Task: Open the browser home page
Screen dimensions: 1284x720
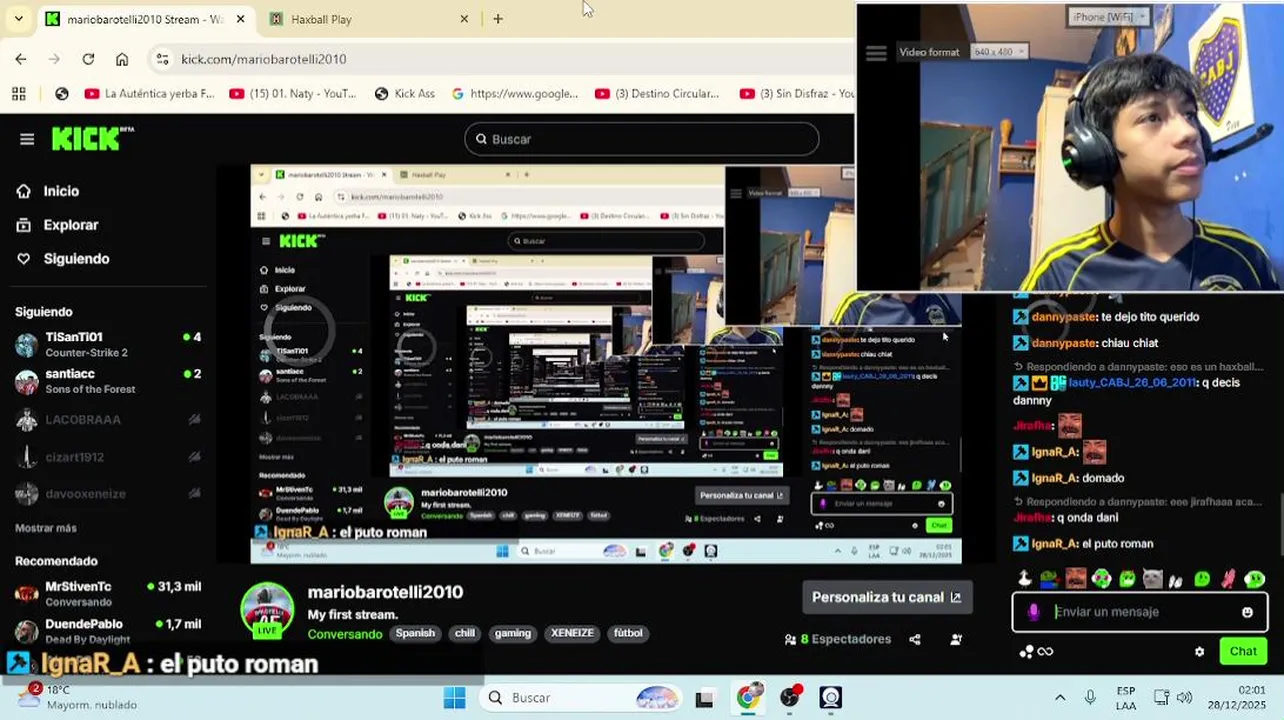Action: click(x=122, y=59)
